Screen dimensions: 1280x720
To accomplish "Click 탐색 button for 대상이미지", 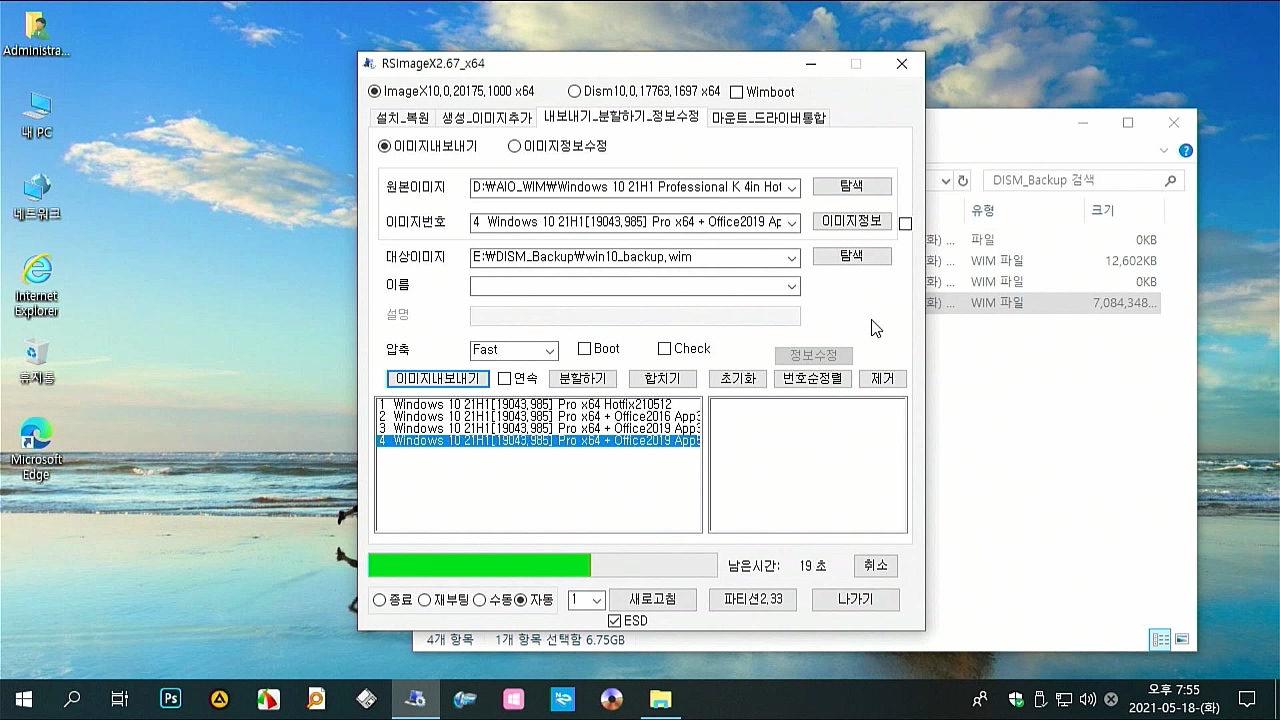I will 852,256.
